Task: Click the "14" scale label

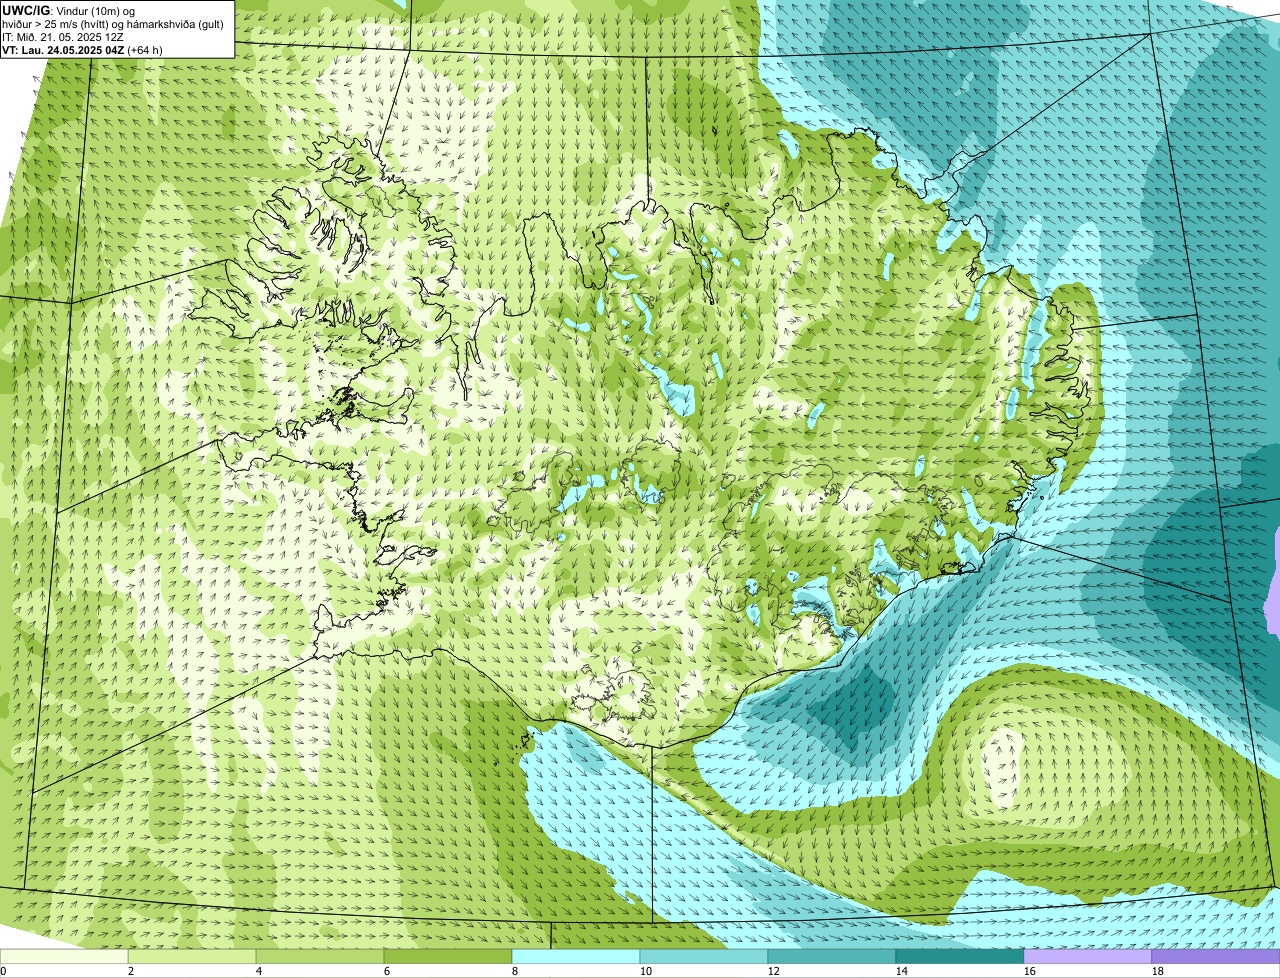Action: pyautogui.click(x=902, y=971)
